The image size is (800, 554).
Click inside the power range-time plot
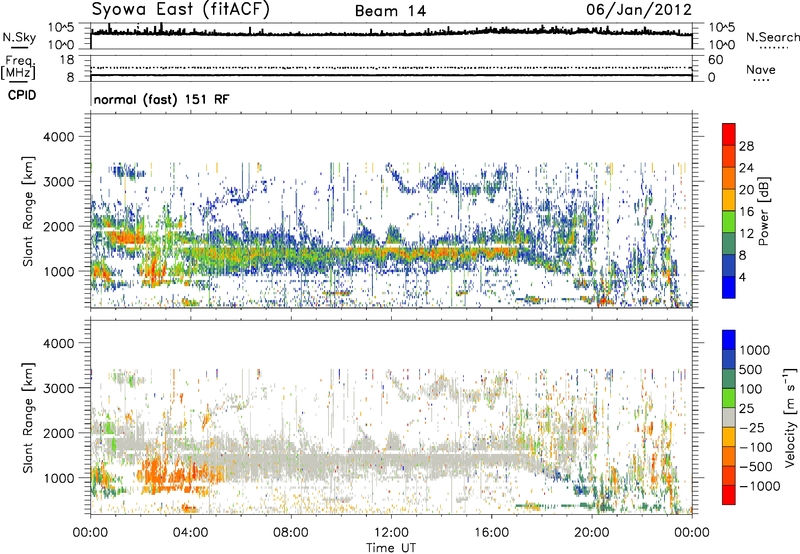click(x=391, y=211)
